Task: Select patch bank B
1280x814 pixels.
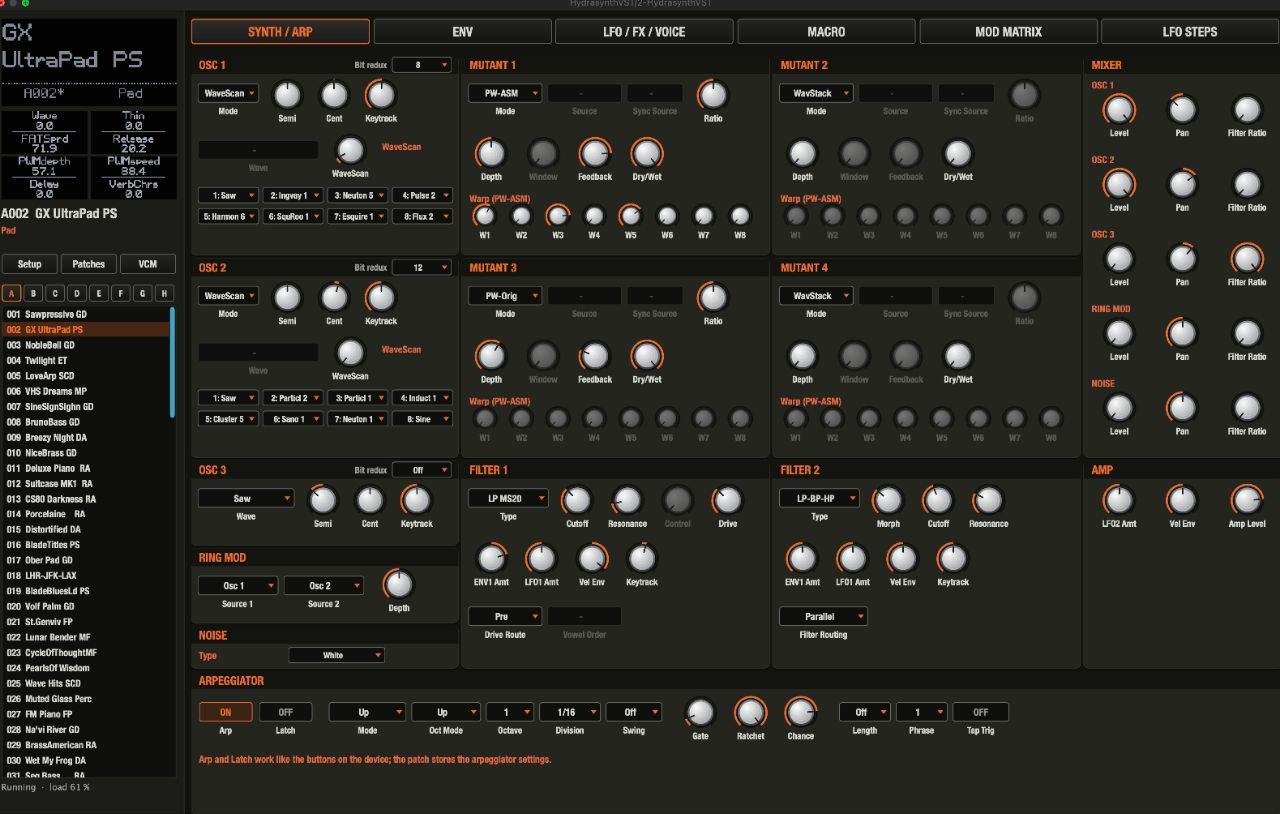Action: tap(35, 293)
